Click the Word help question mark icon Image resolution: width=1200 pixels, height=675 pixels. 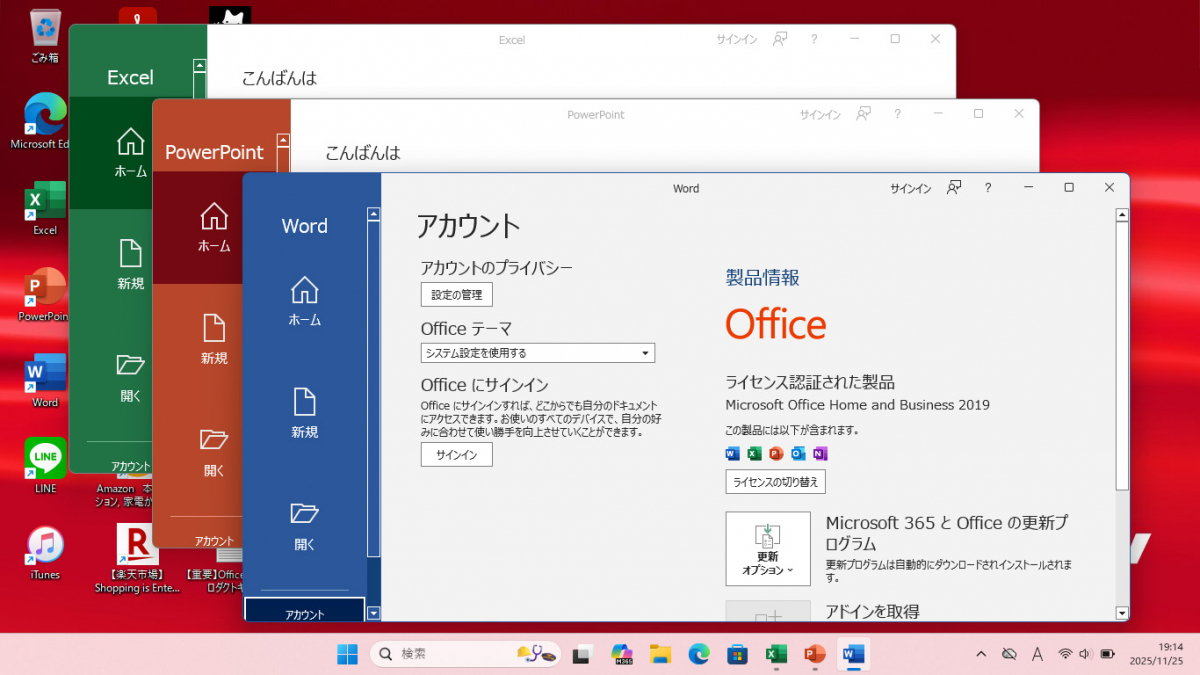tap(988, 188)
